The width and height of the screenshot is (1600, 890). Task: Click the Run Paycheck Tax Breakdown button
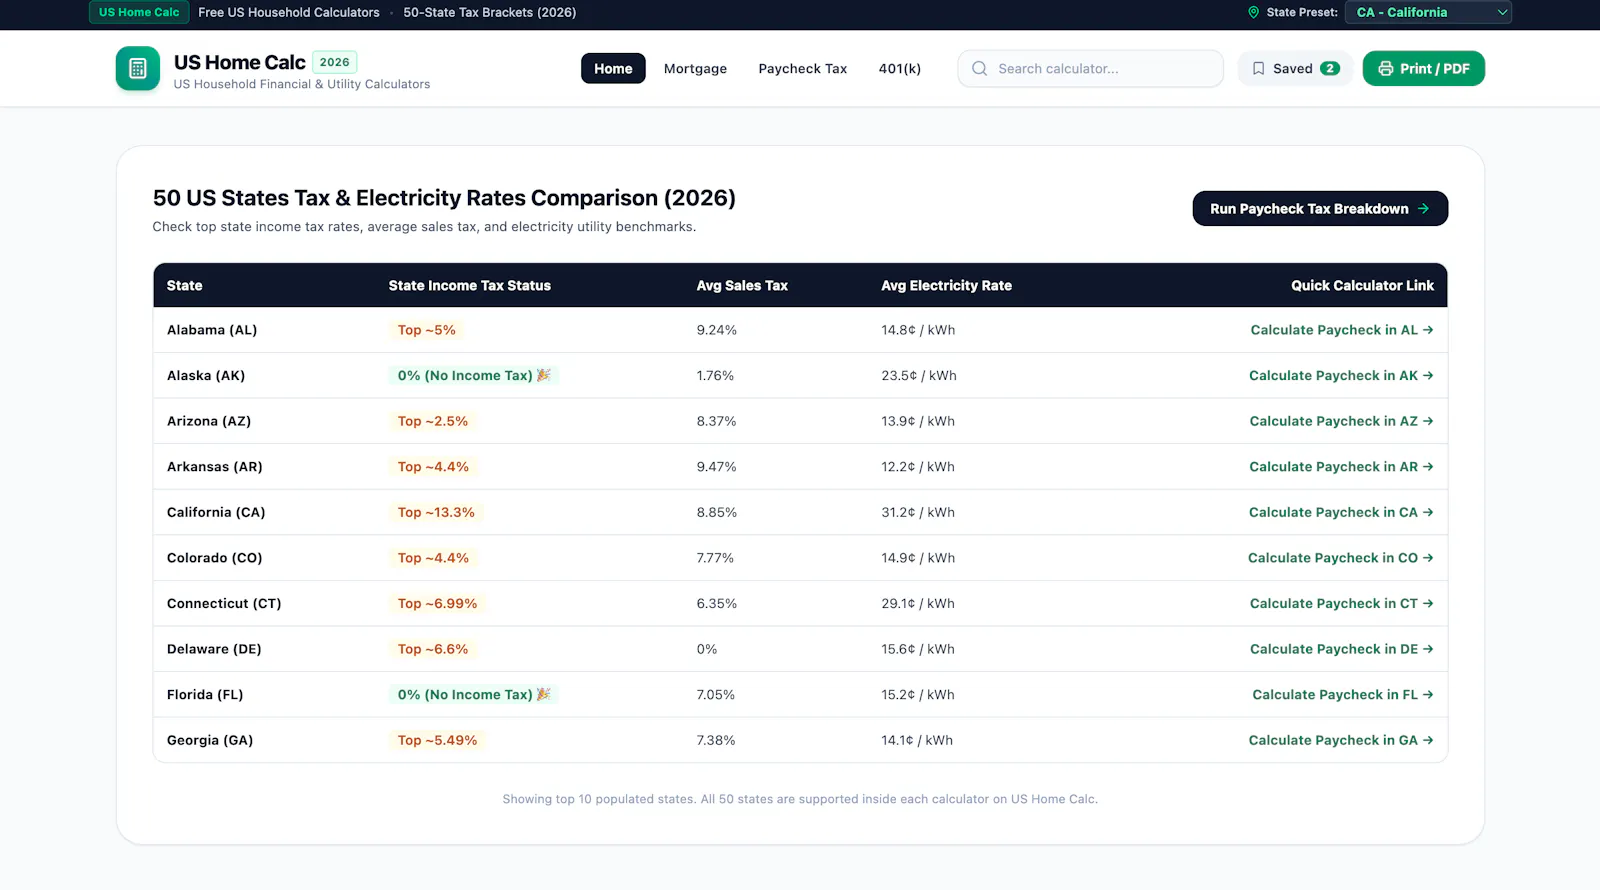point(1320,209)
